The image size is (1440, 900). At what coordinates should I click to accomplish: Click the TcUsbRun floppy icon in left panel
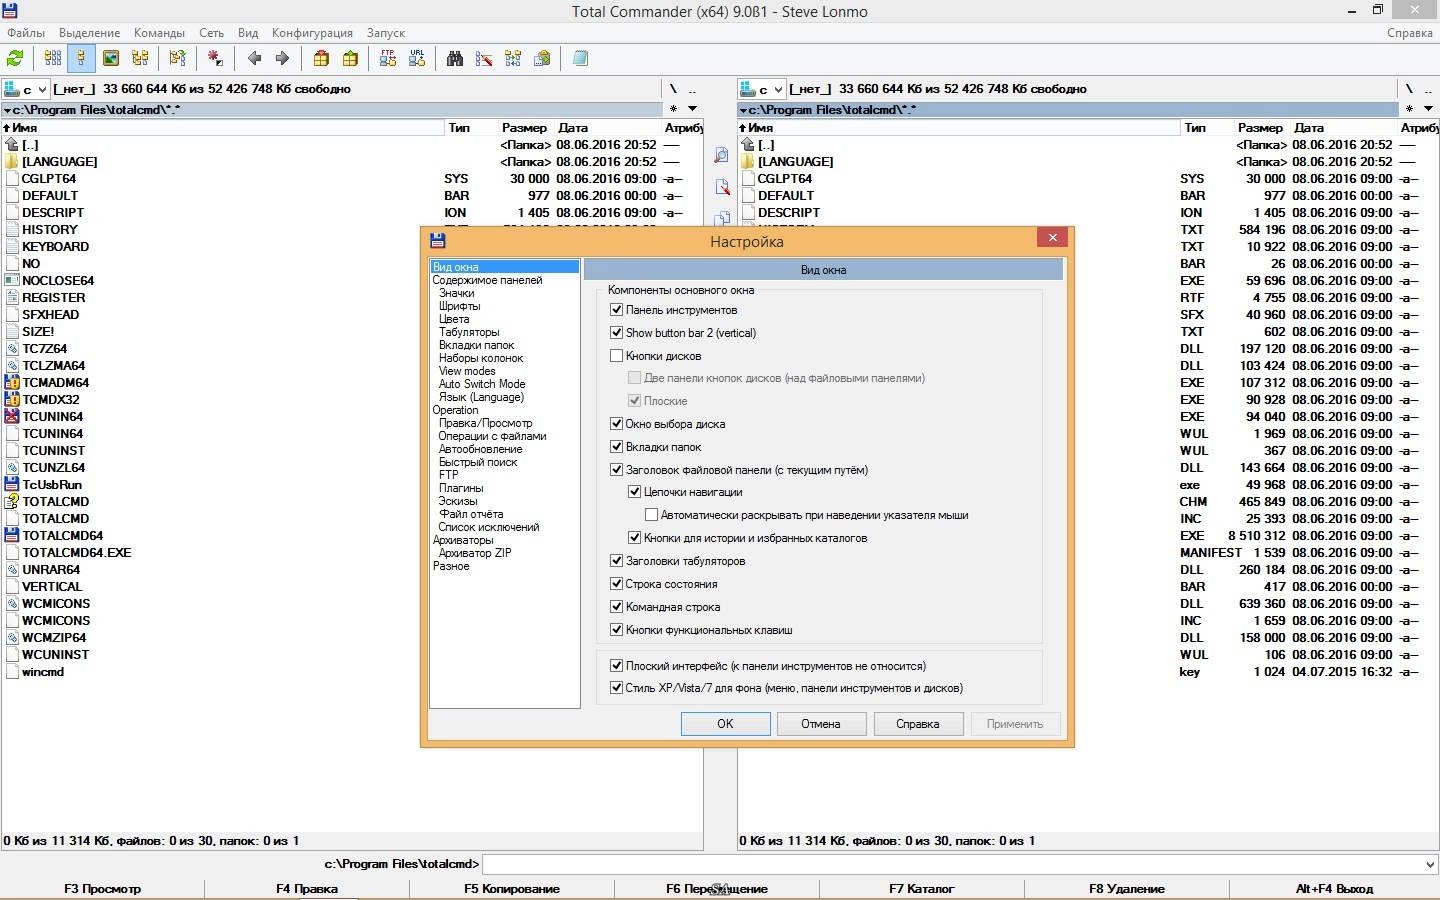[x=12, y=484]
